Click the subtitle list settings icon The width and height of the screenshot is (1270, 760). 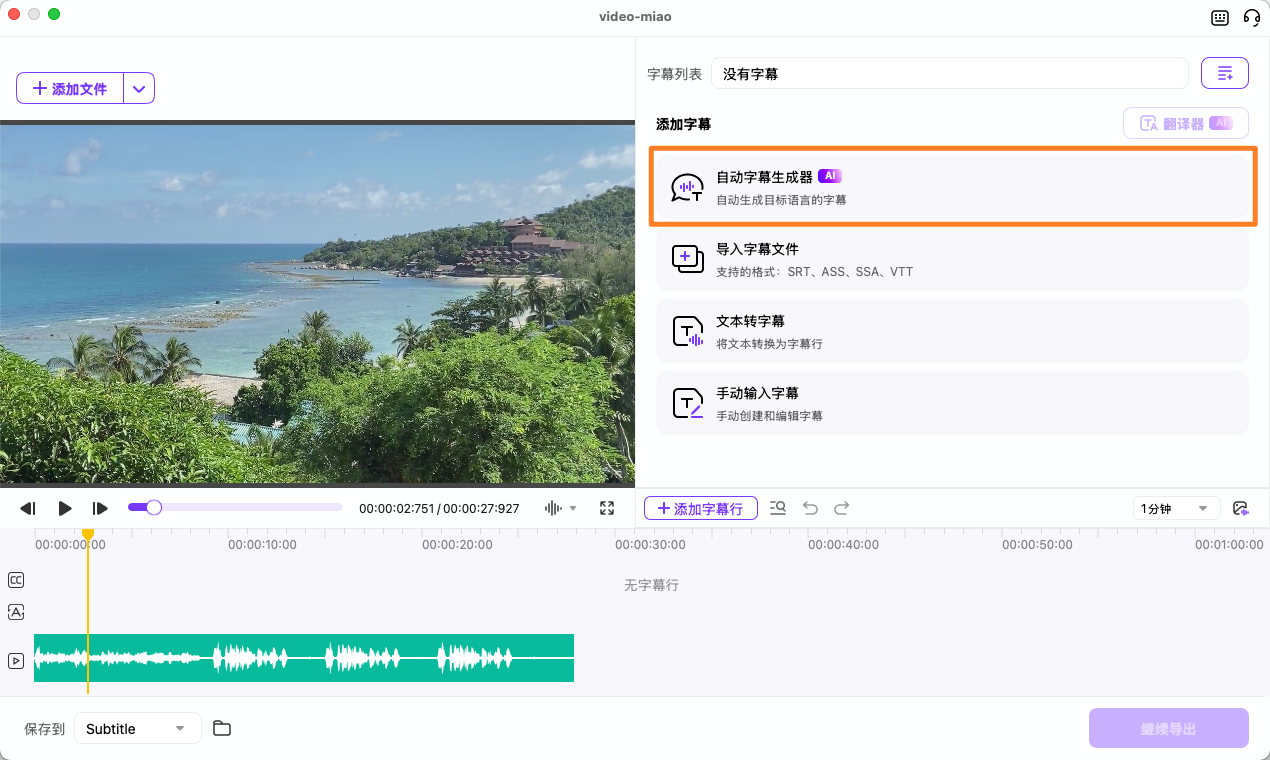[1224, 73]
